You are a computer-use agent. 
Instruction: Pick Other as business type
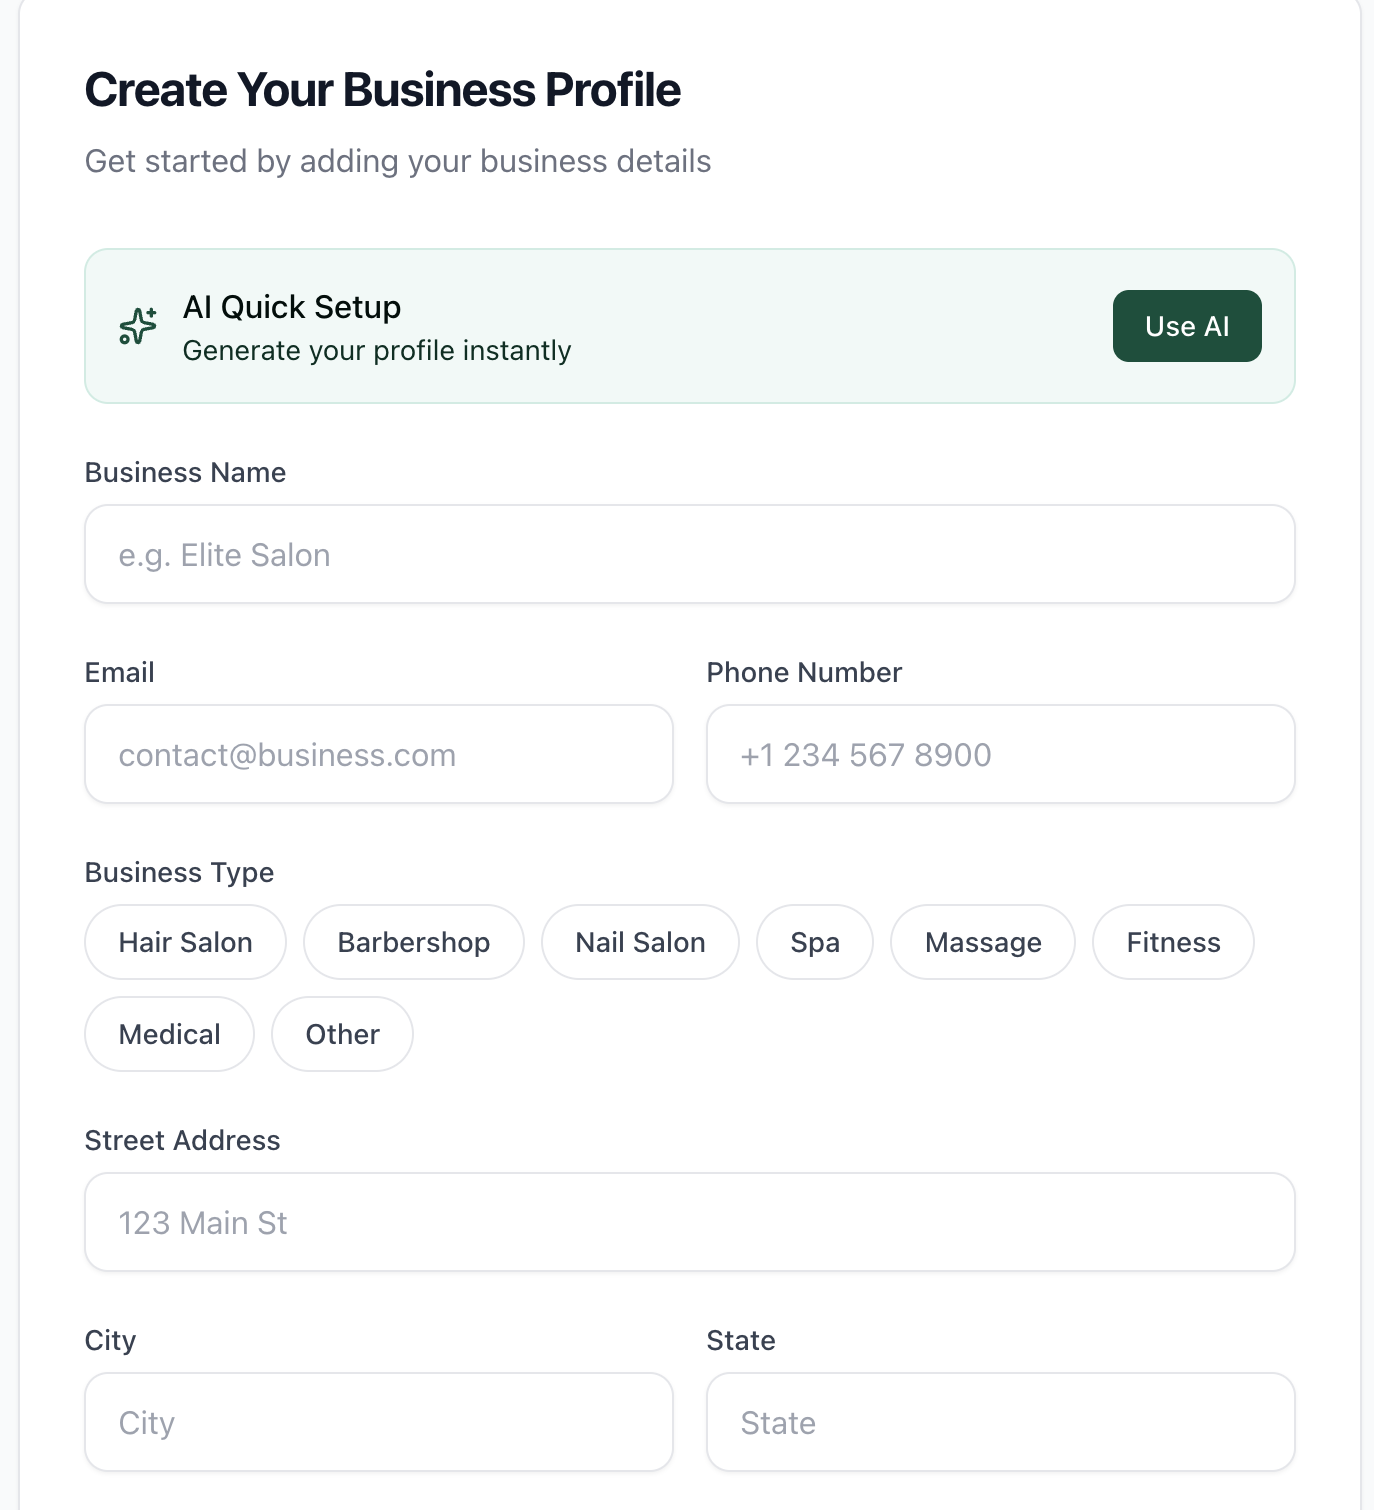pyautogui.click(x=342, y=1034)
